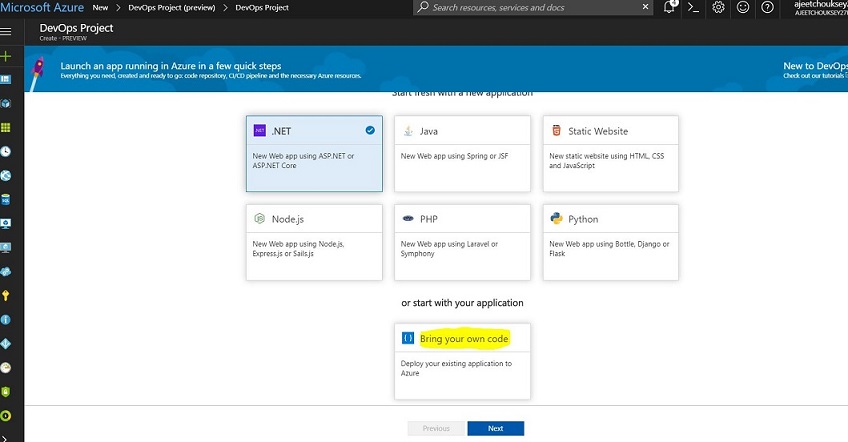Select the Static Website card
848x442 pixels.
[x=611, y=153]
